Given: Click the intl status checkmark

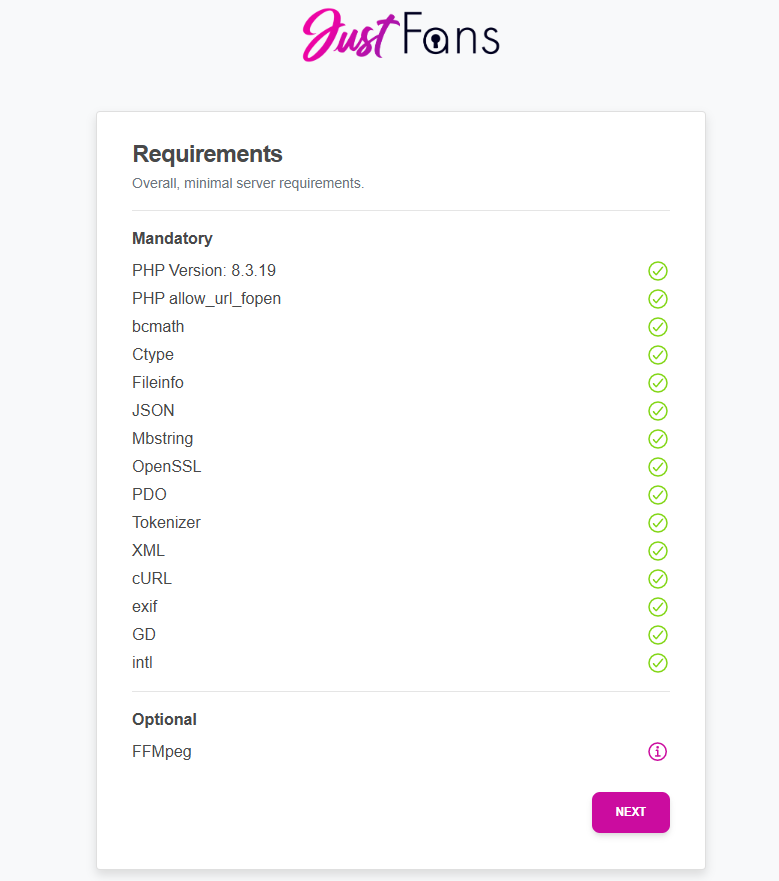Looking at the screenshot, I should [x=657, y=663].
